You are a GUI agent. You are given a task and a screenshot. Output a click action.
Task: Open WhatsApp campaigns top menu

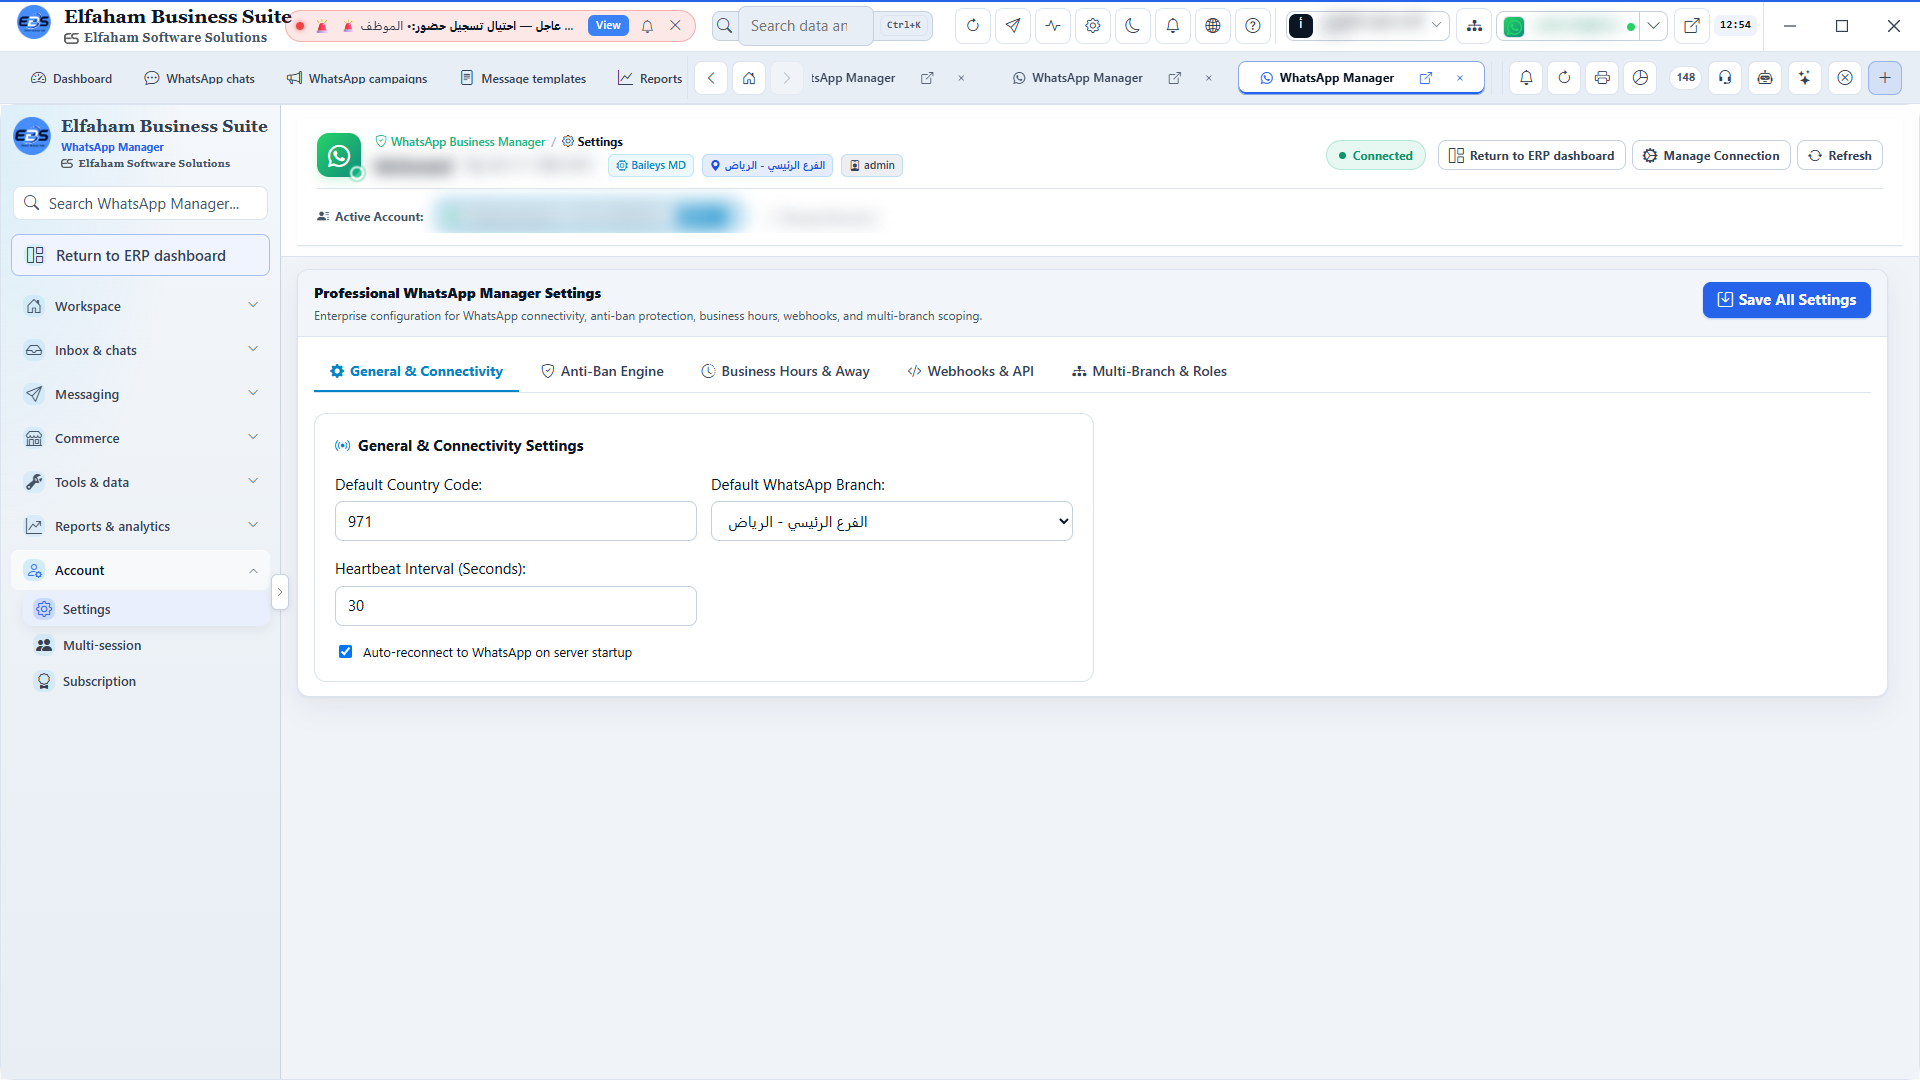tap(357, 78)
